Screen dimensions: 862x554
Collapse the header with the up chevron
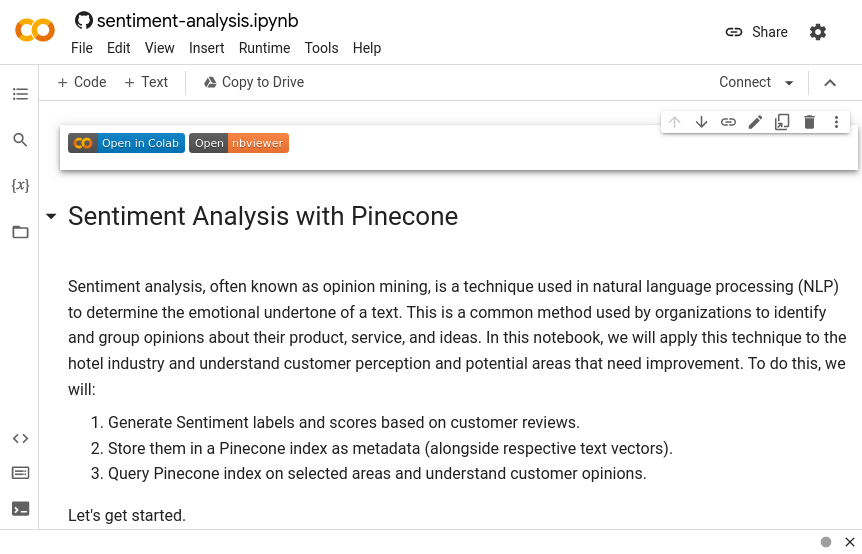(x=829, y=83)
